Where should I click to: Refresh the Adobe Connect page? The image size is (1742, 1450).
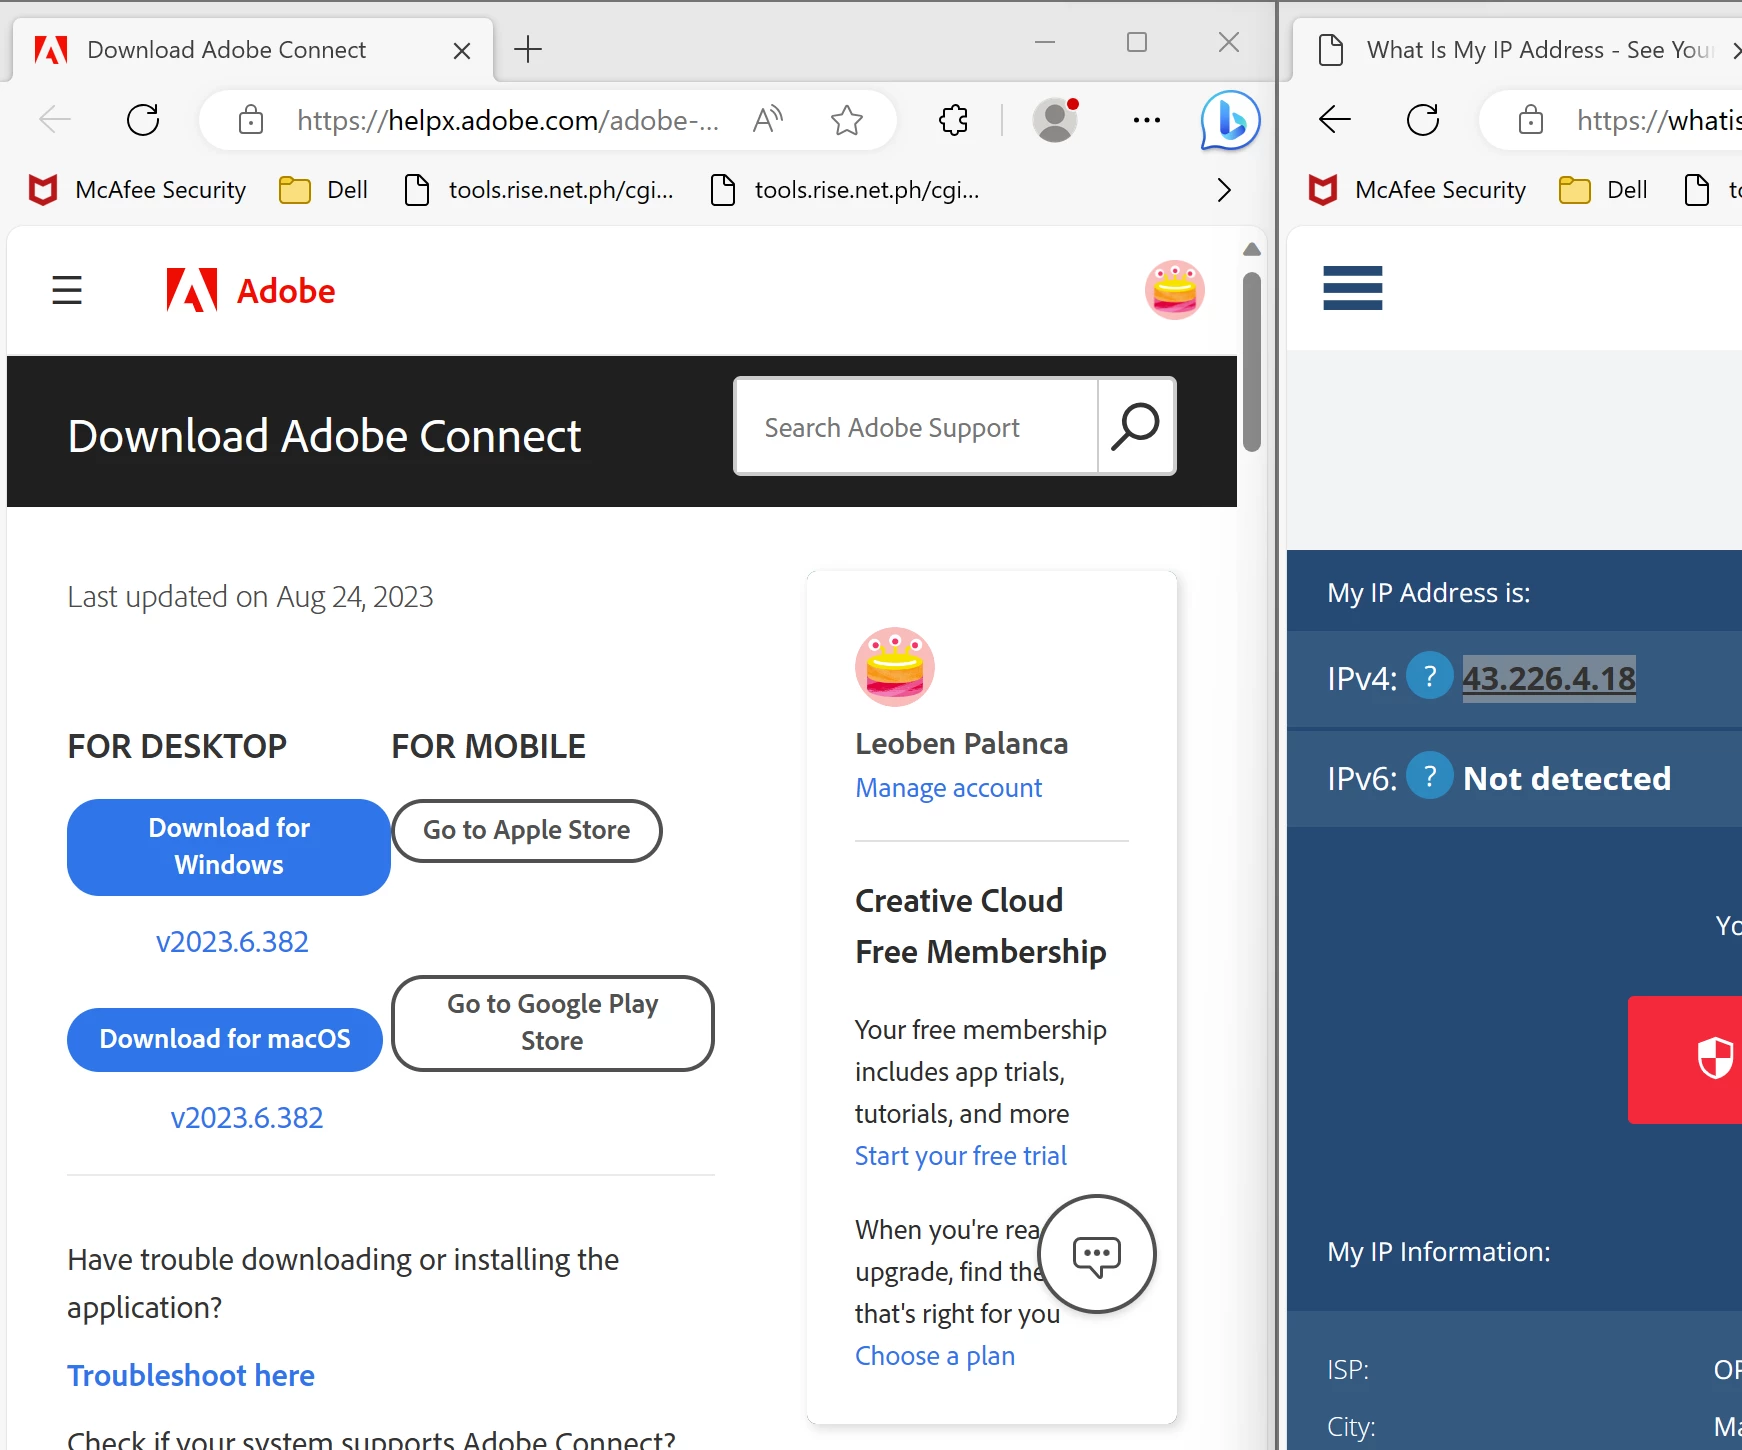143,120
